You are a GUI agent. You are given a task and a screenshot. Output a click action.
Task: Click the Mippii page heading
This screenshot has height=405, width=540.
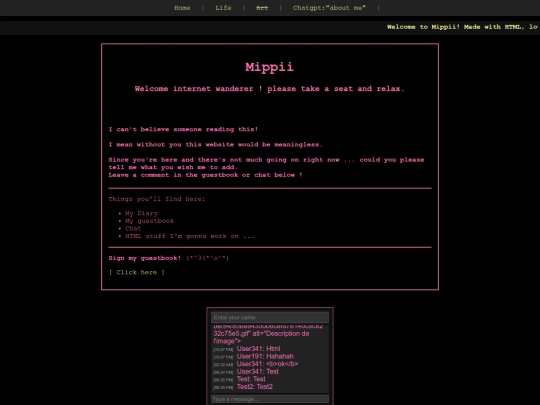pyautogui.click(x=270, y=67)
